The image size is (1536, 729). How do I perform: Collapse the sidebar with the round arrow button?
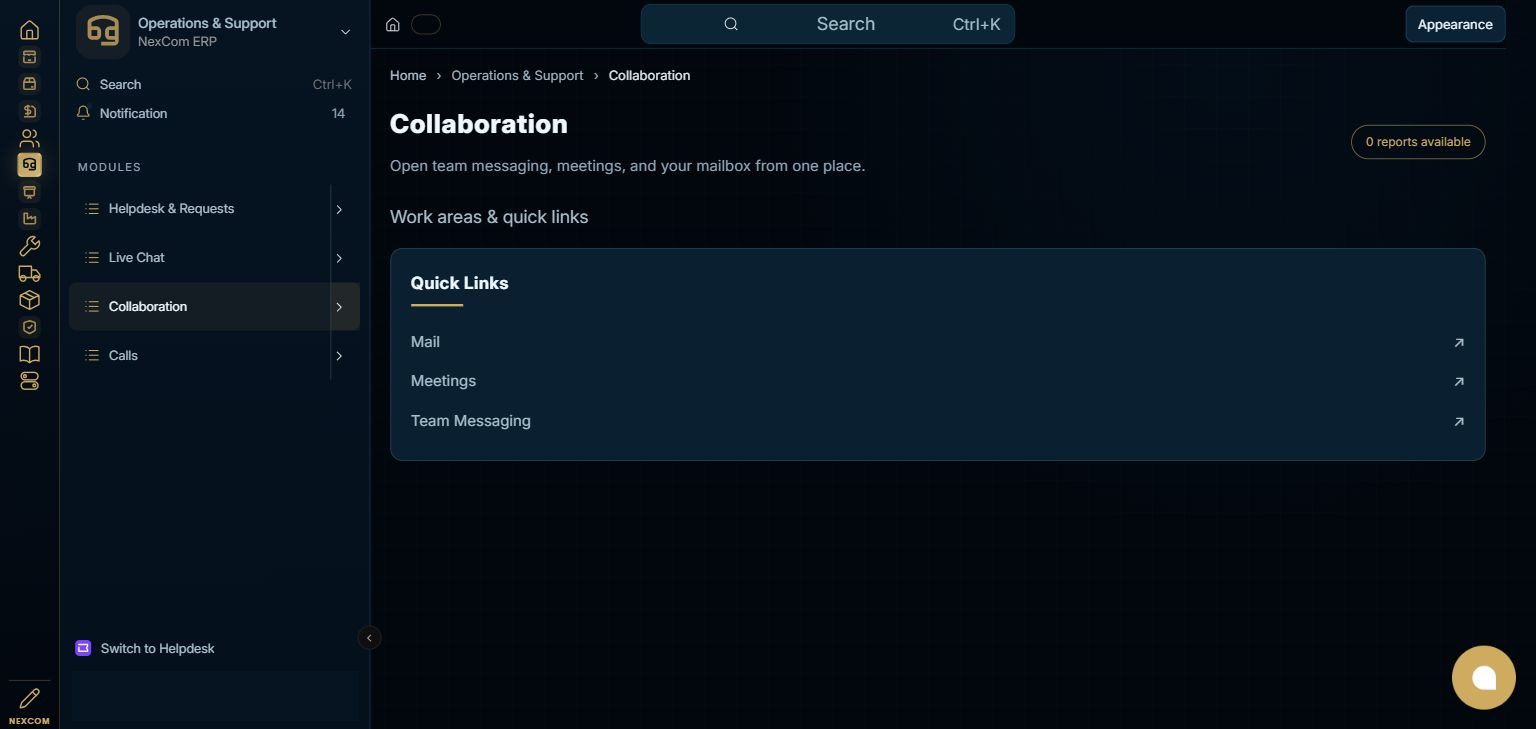[x=369, y=638]
